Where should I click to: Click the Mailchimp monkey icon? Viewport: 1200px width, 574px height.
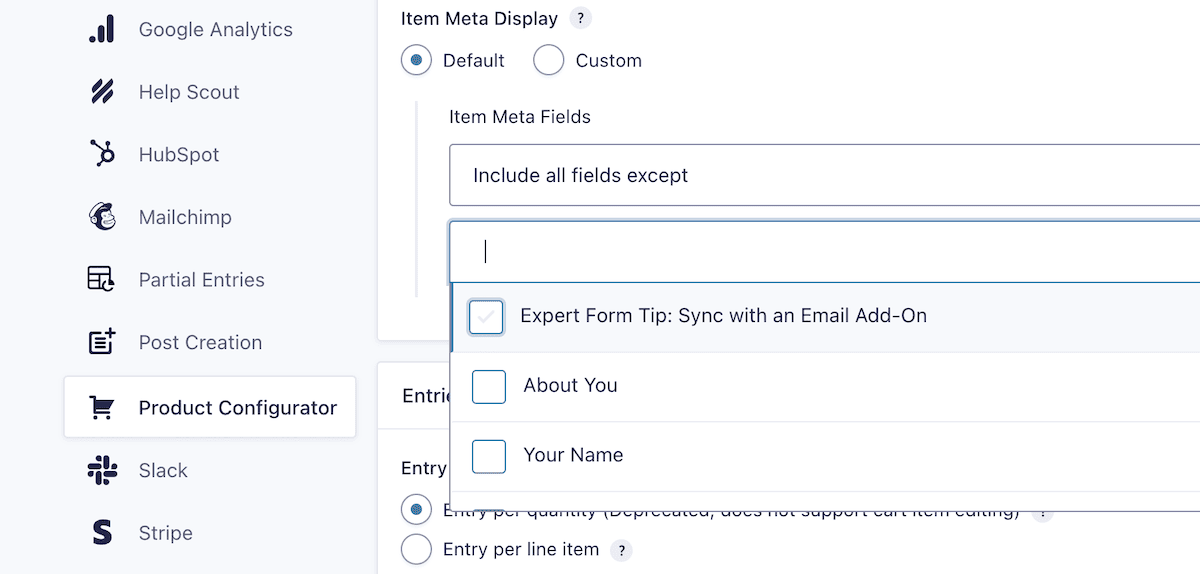click(101, 217)
